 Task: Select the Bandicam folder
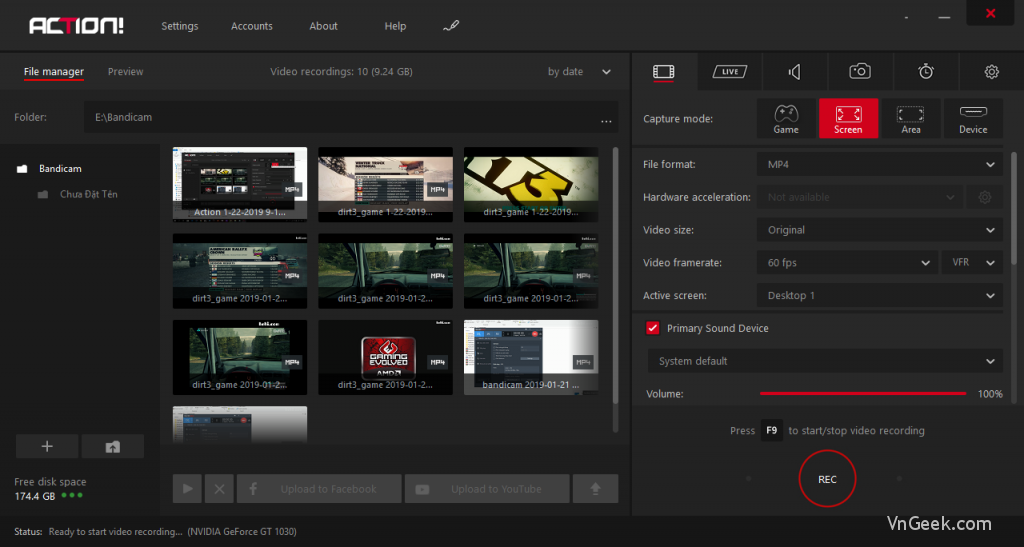(x=60, y=168)
